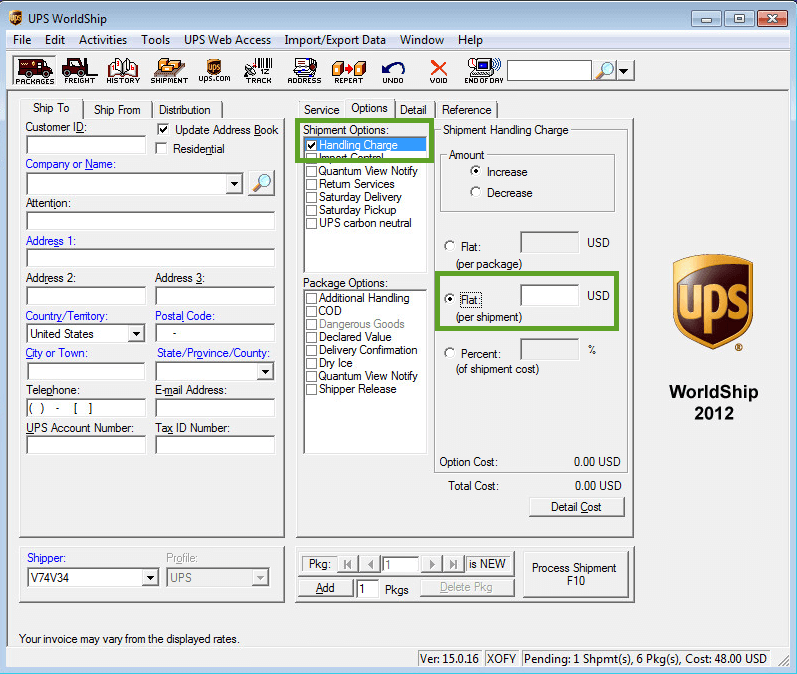Run End of Day from toolbar

coord(484,71)
